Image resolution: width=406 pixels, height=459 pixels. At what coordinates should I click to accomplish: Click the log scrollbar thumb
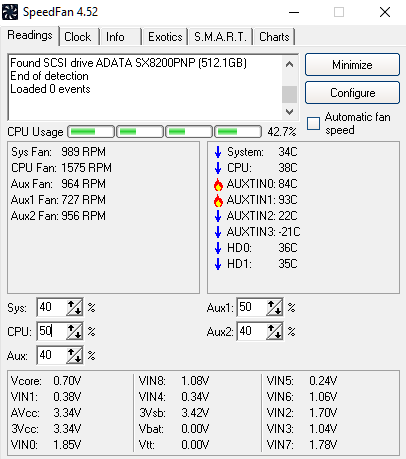coord(289,94)
